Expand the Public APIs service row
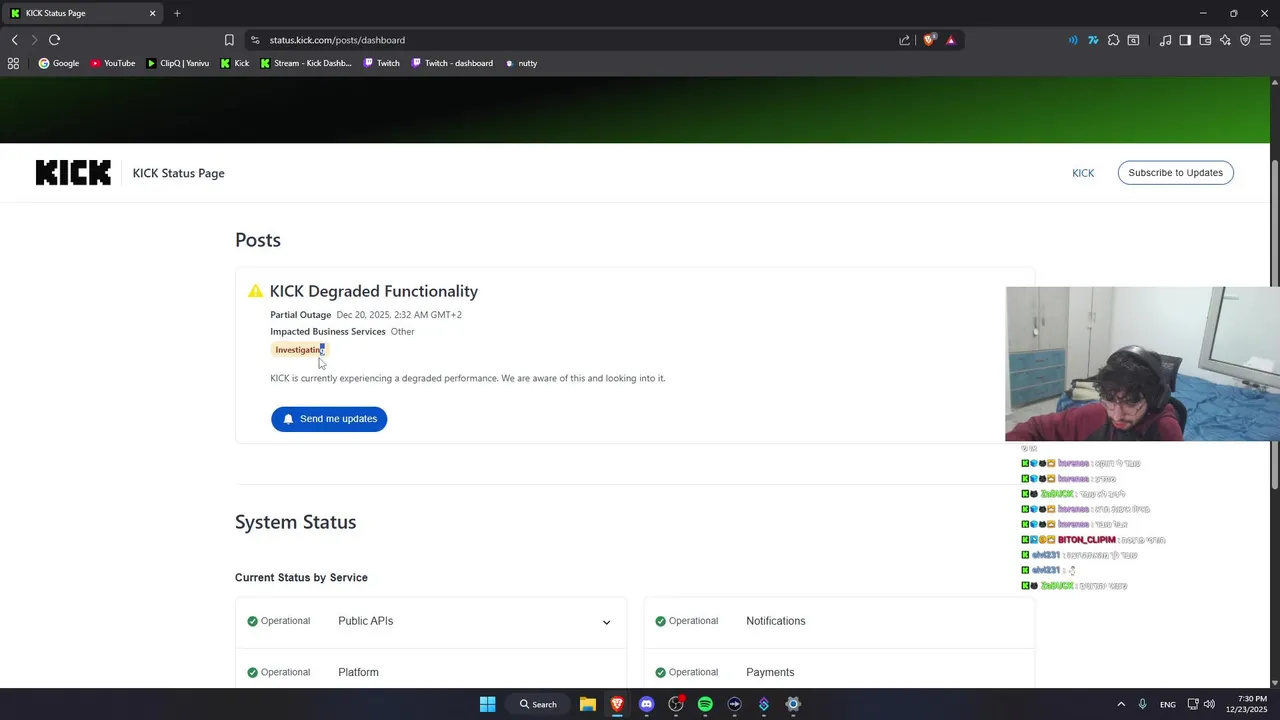The height and width of the screenshot is (720, 1280). pyautogui.click(x=606, y=622)
